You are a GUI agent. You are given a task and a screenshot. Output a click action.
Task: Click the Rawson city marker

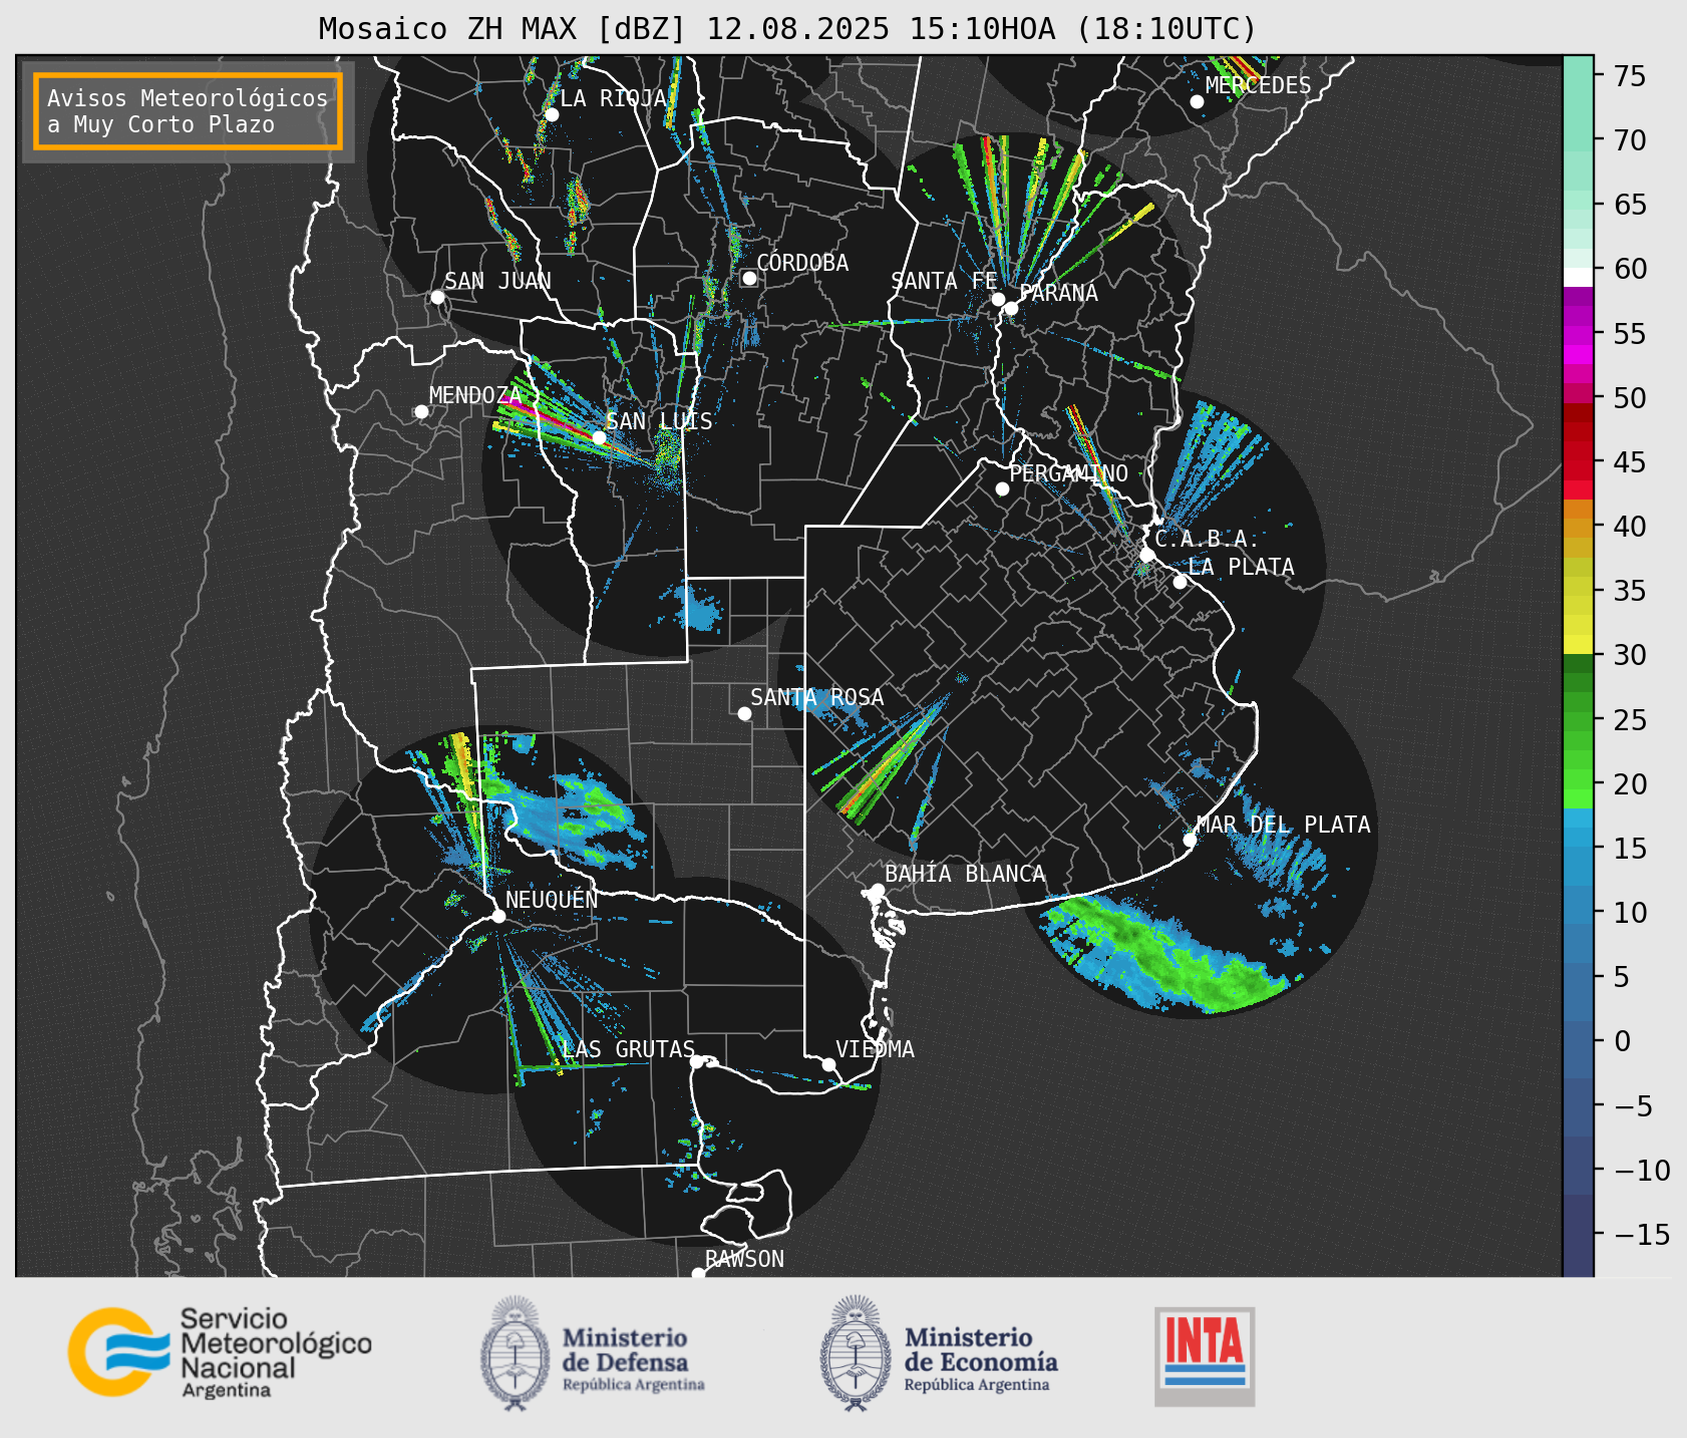tap(698, 1274)
